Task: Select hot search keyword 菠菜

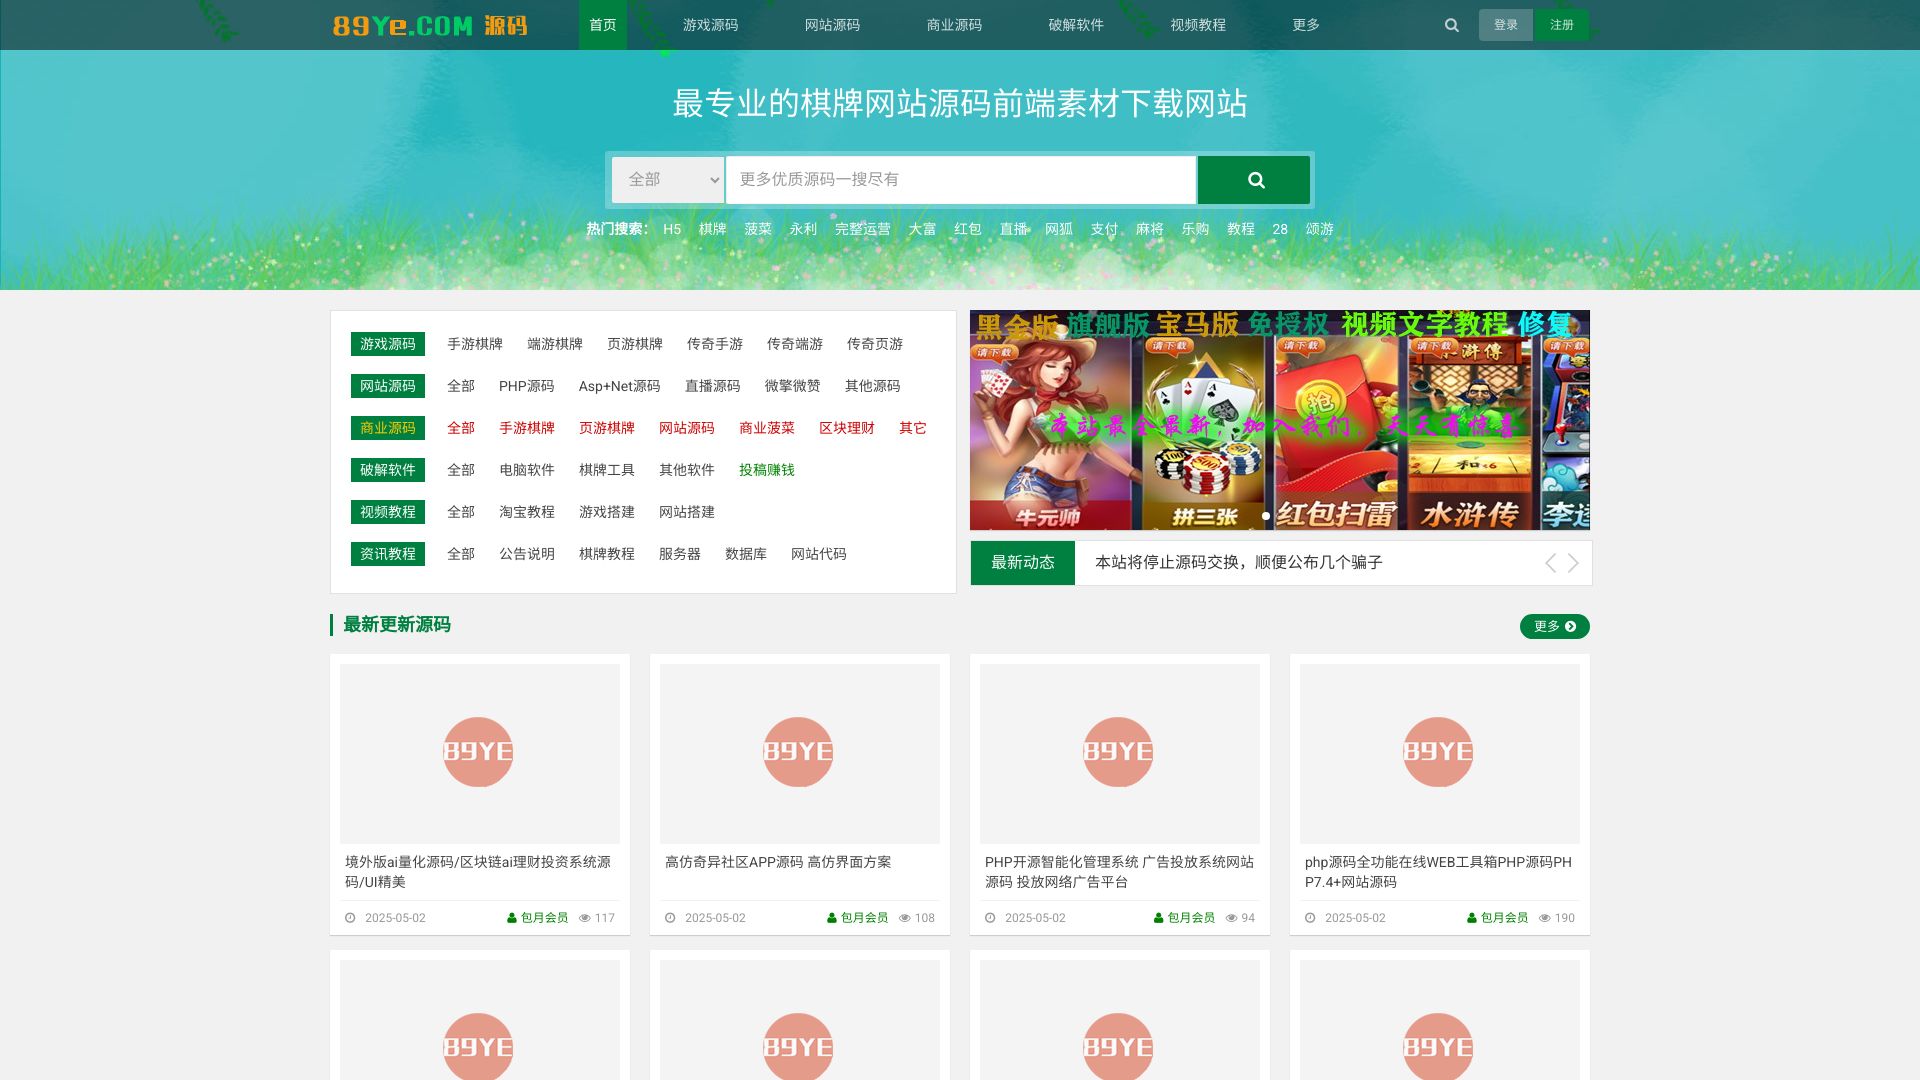Action: pyautogui.click(x=758, y=229)
